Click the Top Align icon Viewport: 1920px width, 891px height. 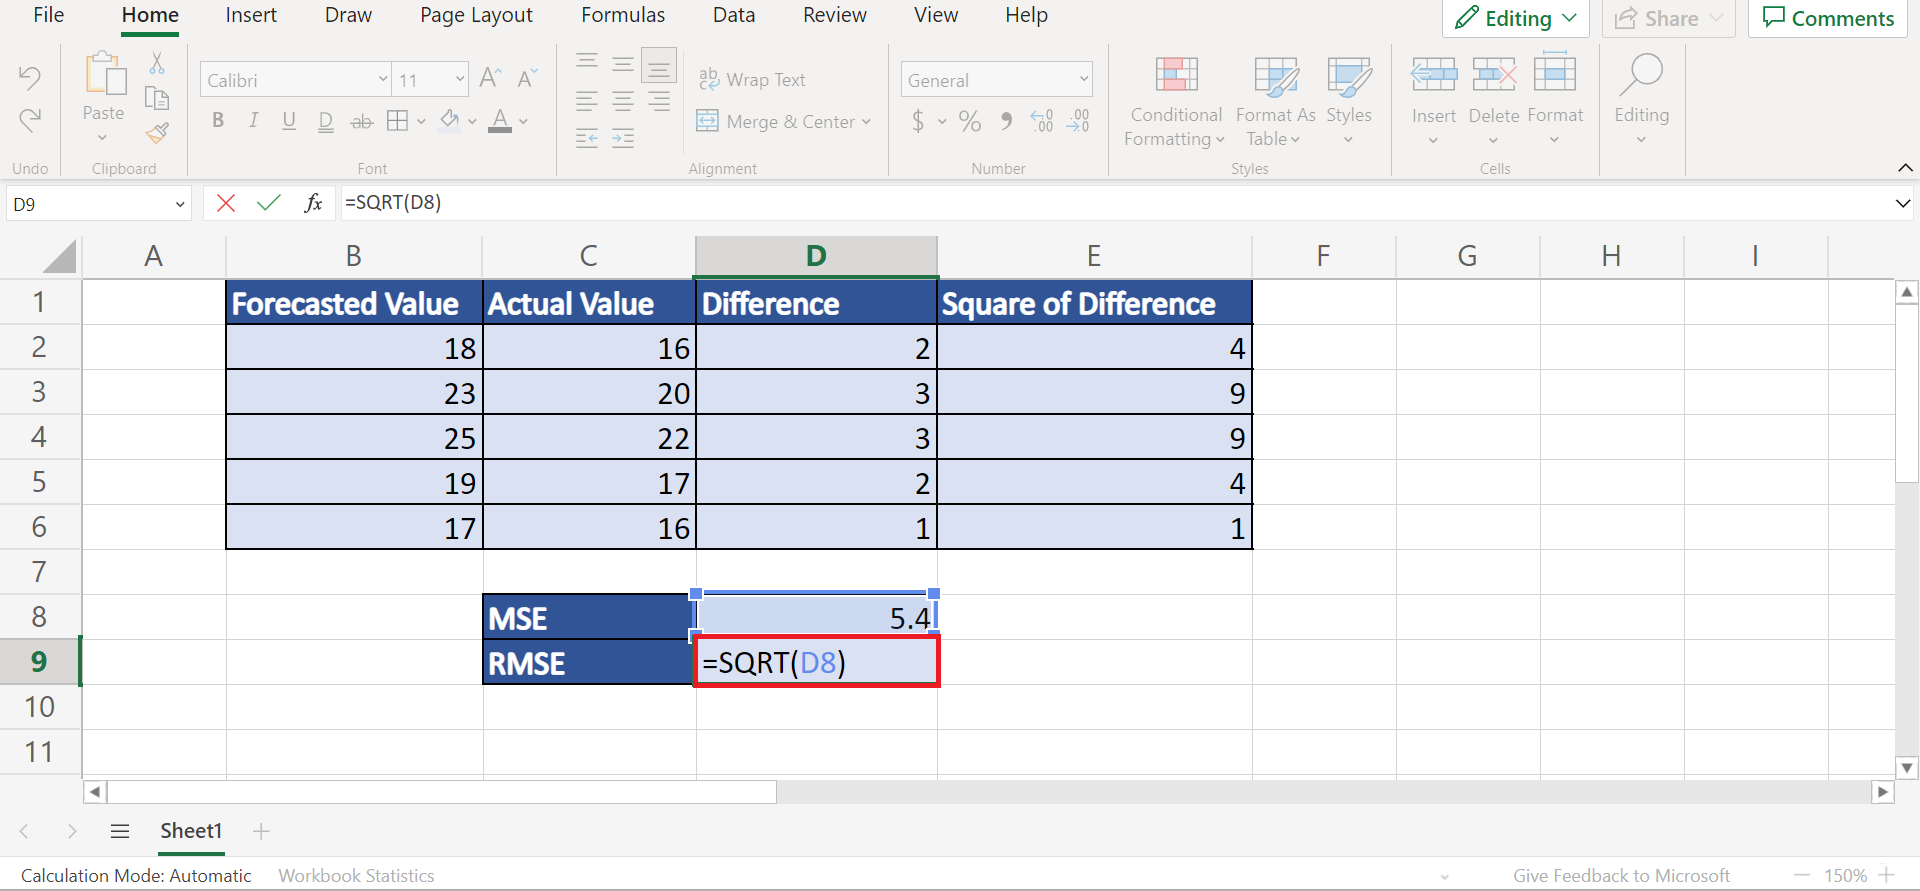(587, 62)
